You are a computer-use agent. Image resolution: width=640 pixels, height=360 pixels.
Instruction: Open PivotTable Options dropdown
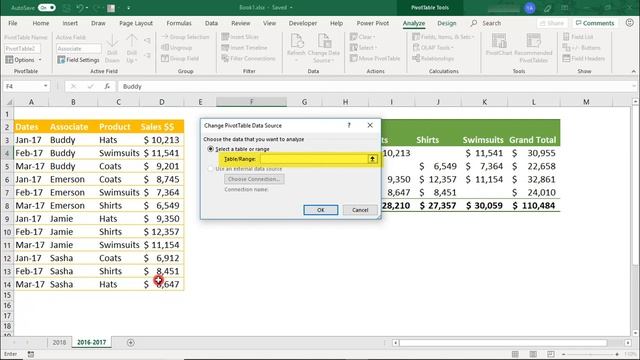pyautogui.click(x=24, y=60)
